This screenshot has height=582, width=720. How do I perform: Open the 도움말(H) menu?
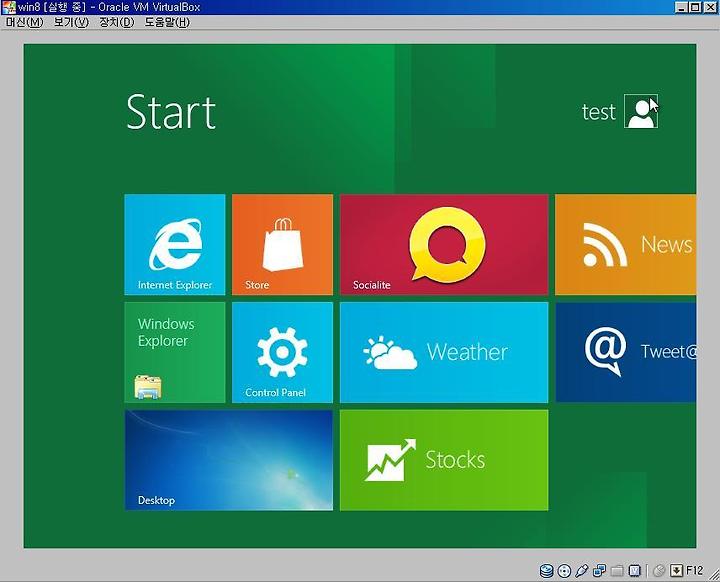(x=167, y=22)
